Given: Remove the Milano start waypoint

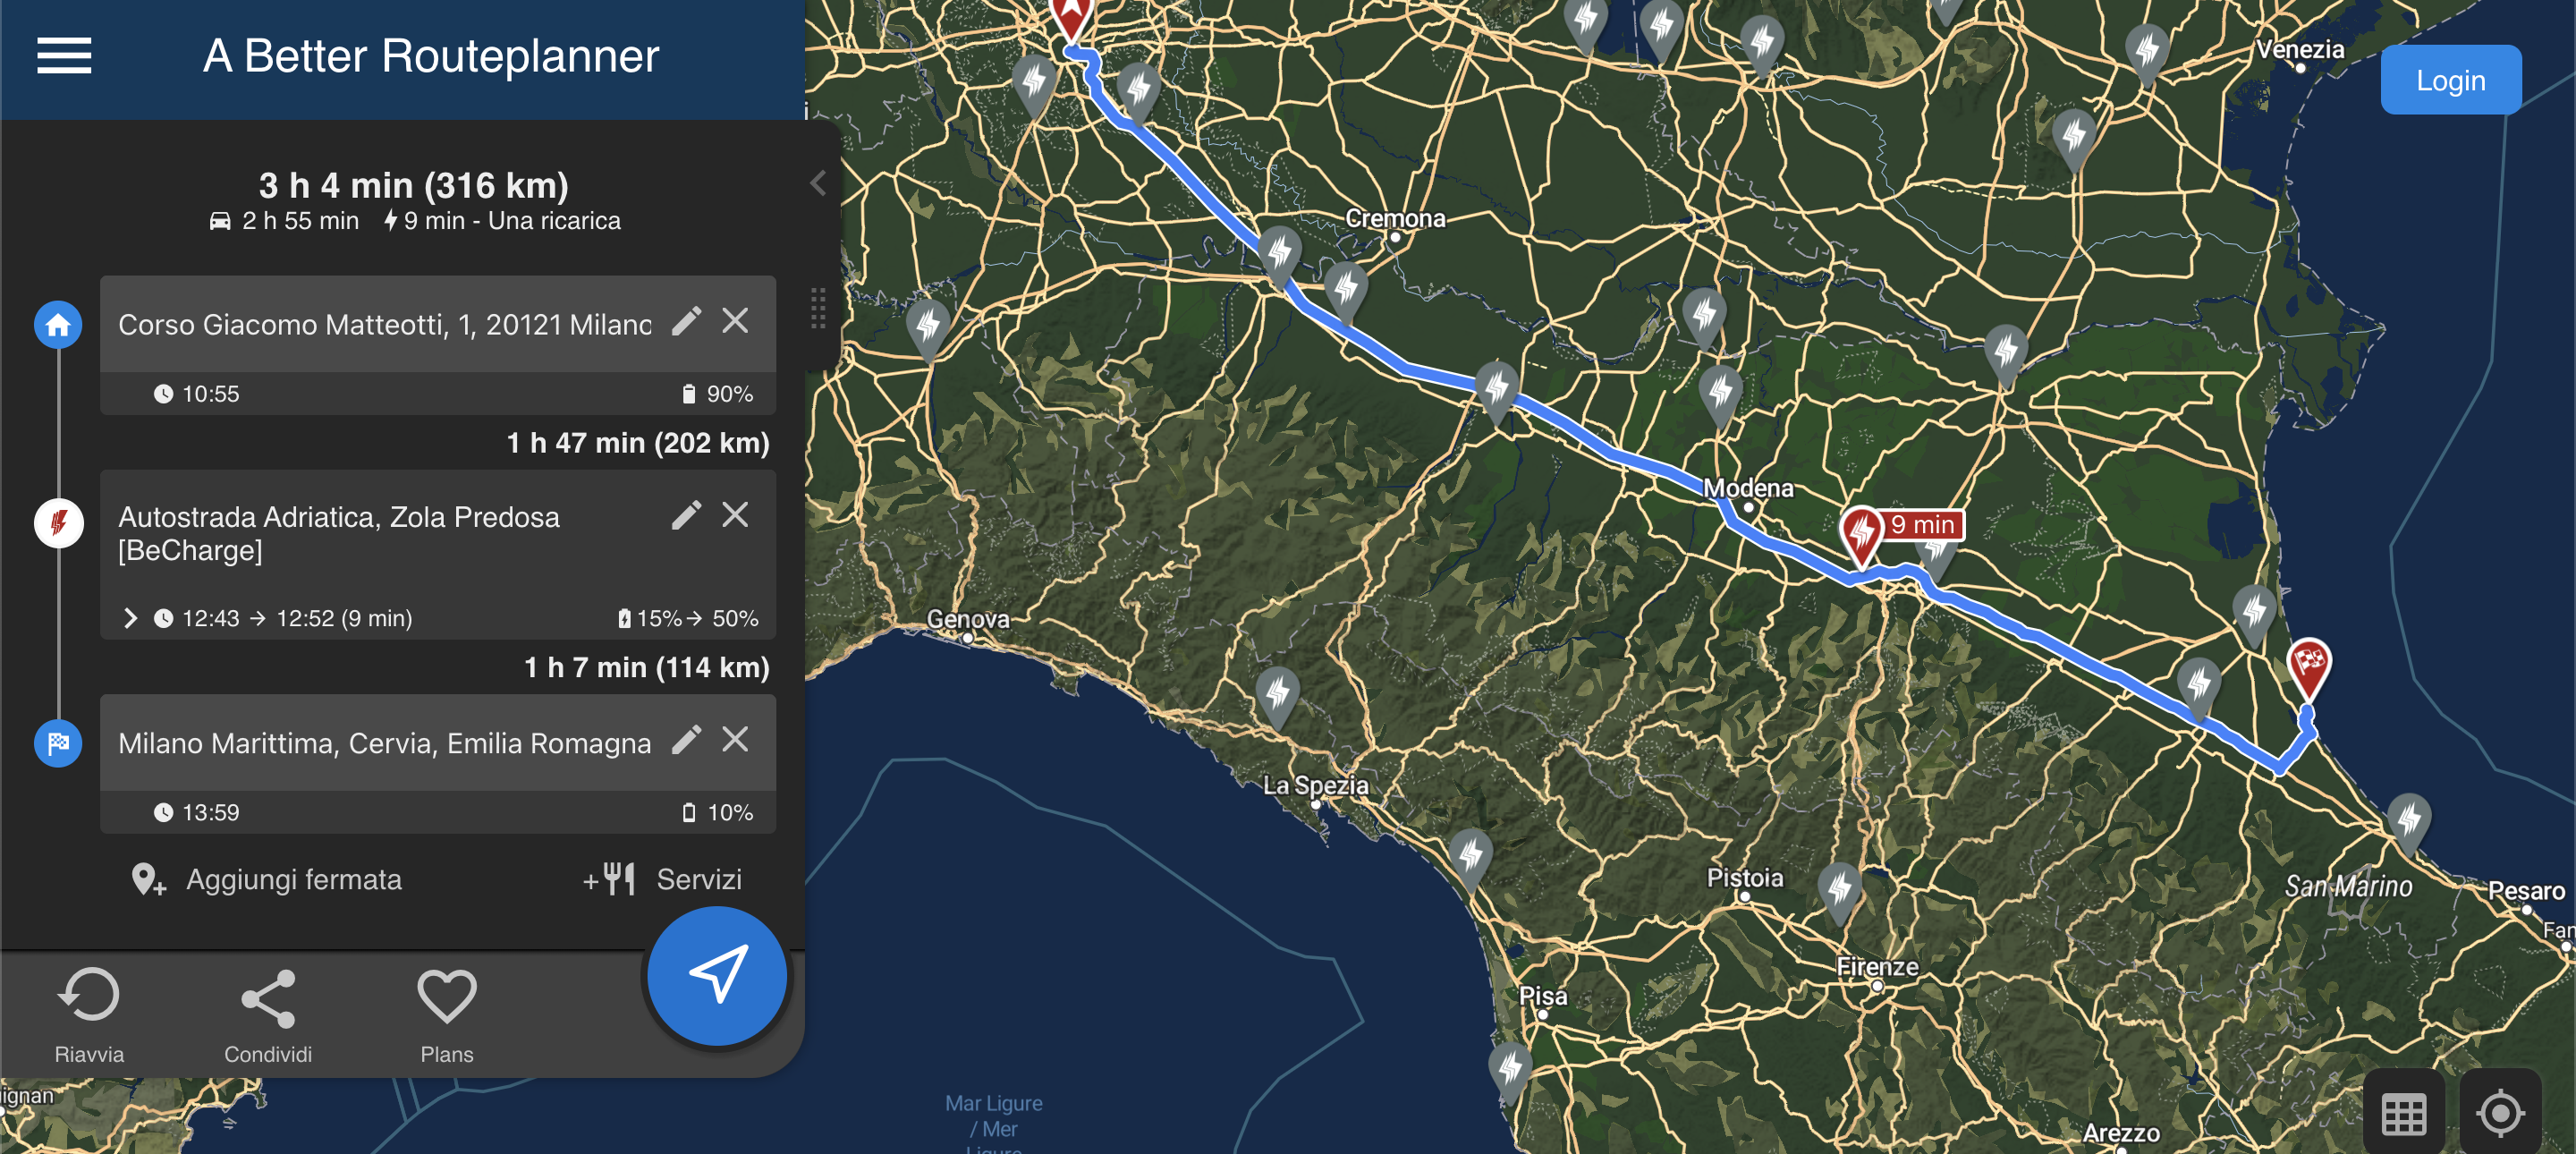Looking at the screenshot, I should click(735, 322).
